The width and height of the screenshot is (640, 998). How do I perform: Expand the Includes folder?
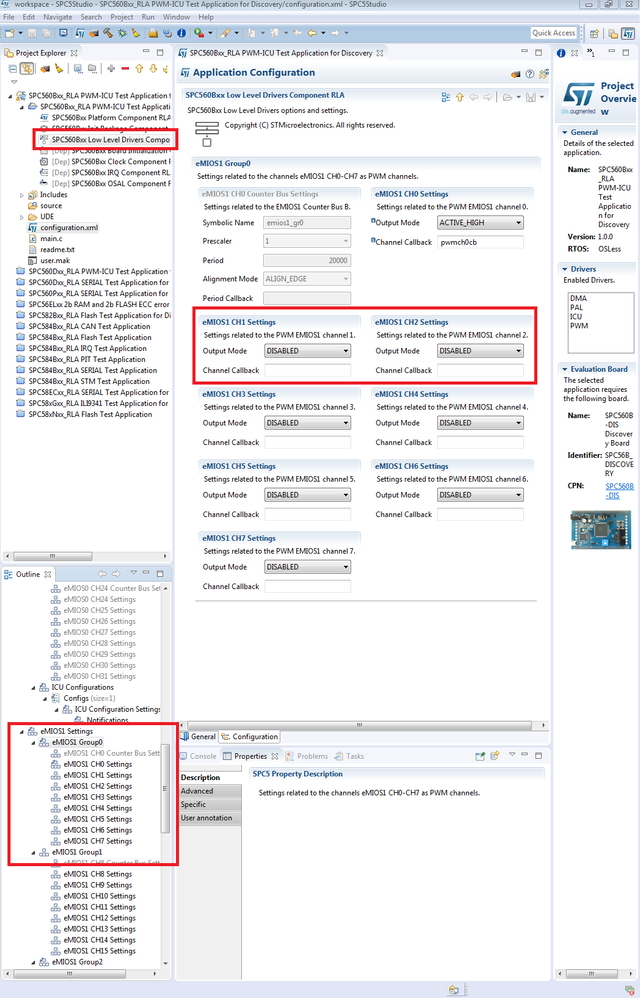[22, 195]
